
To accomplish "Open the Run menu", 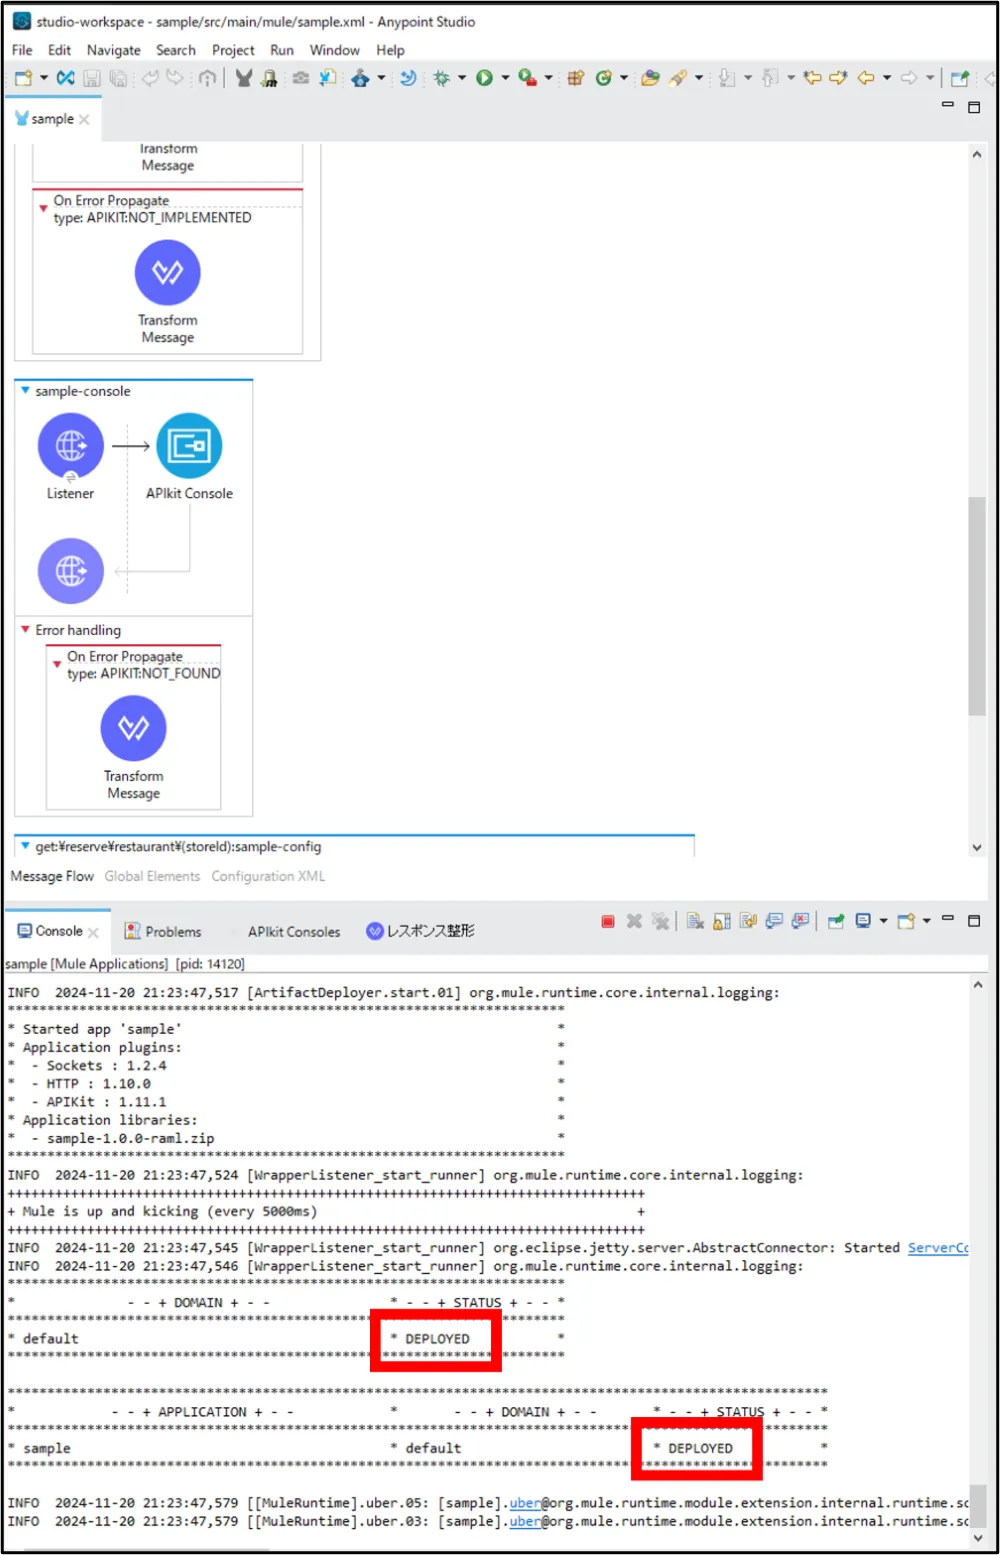I will coord(282,50).
